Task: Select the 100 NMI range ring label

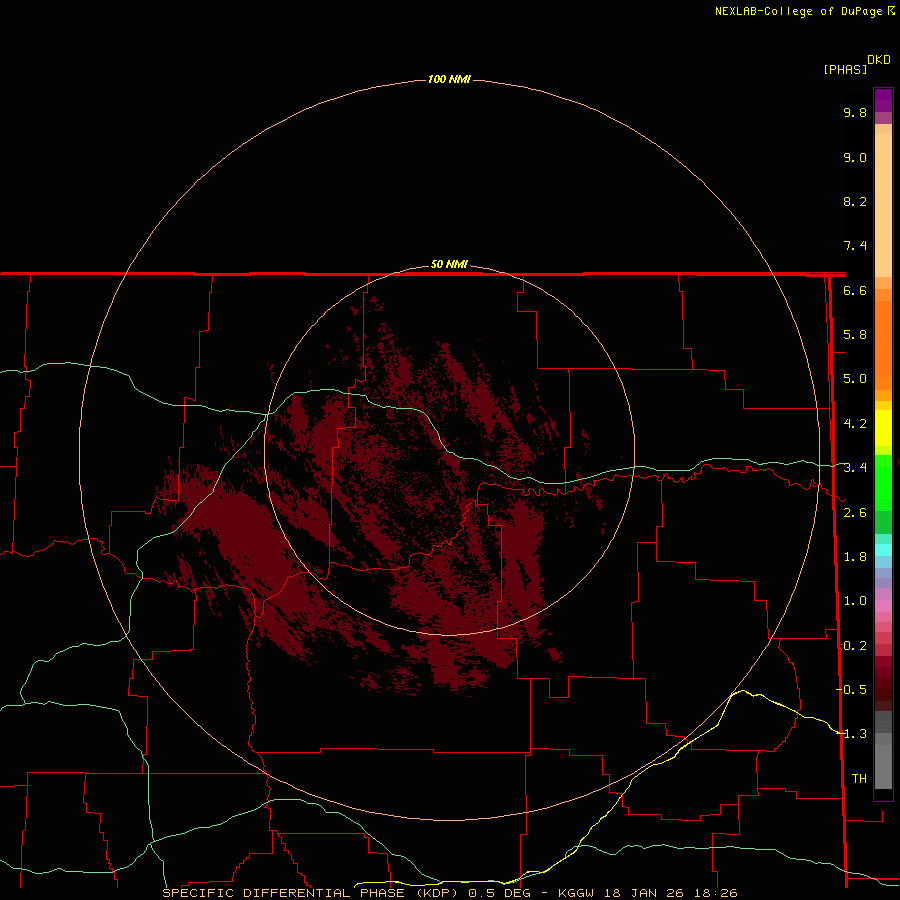Action: tap(449, 79)
